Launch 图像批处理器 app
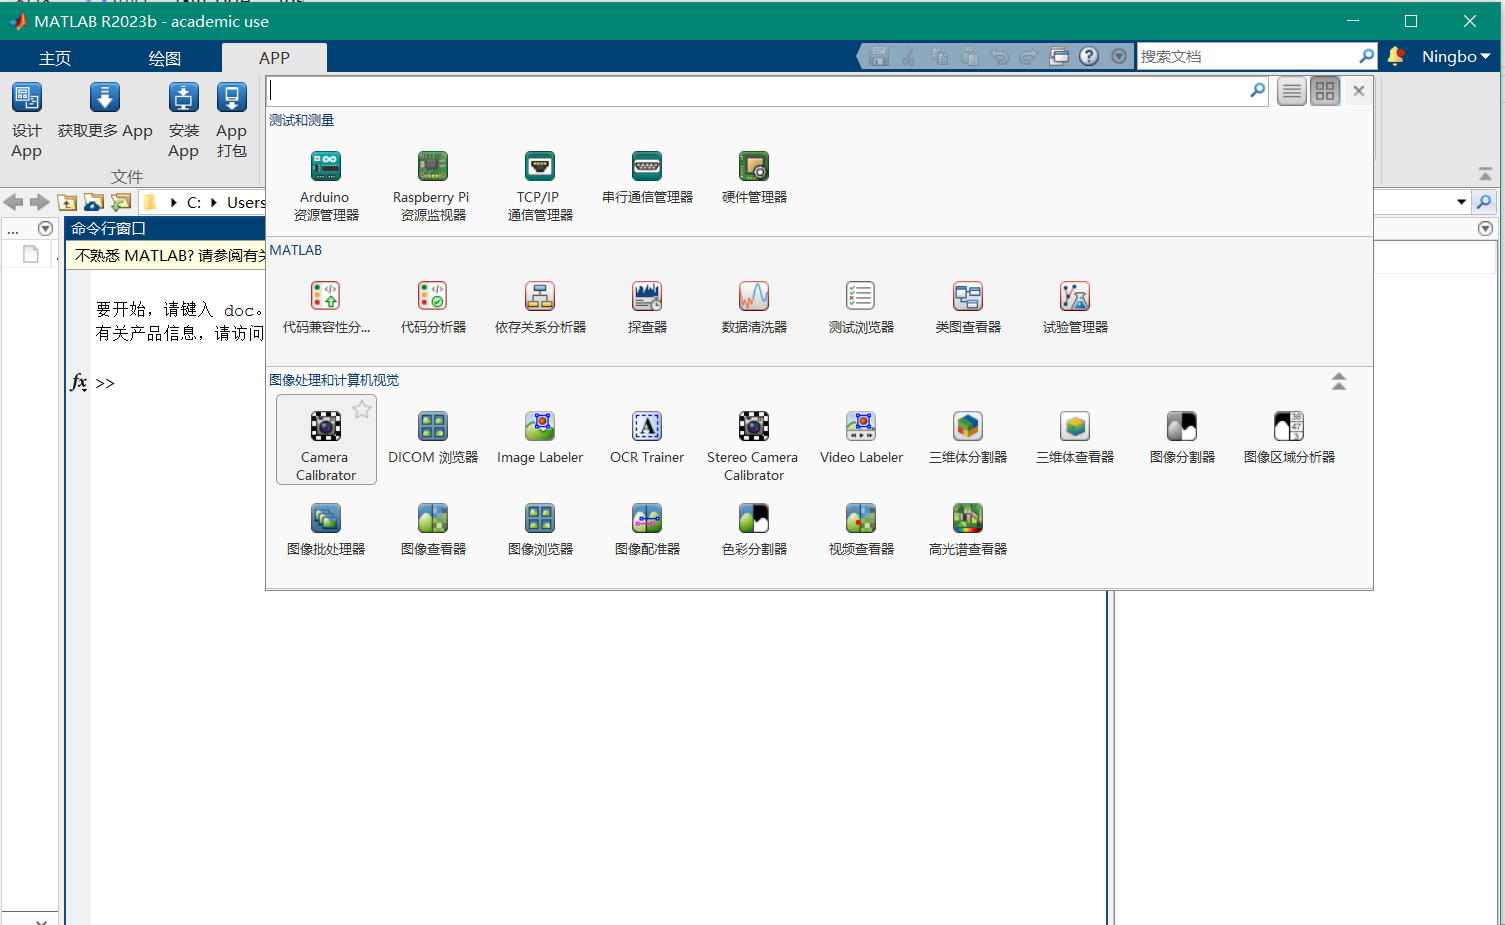Screen dimensions: 1505x925 (x=326, y=529)
